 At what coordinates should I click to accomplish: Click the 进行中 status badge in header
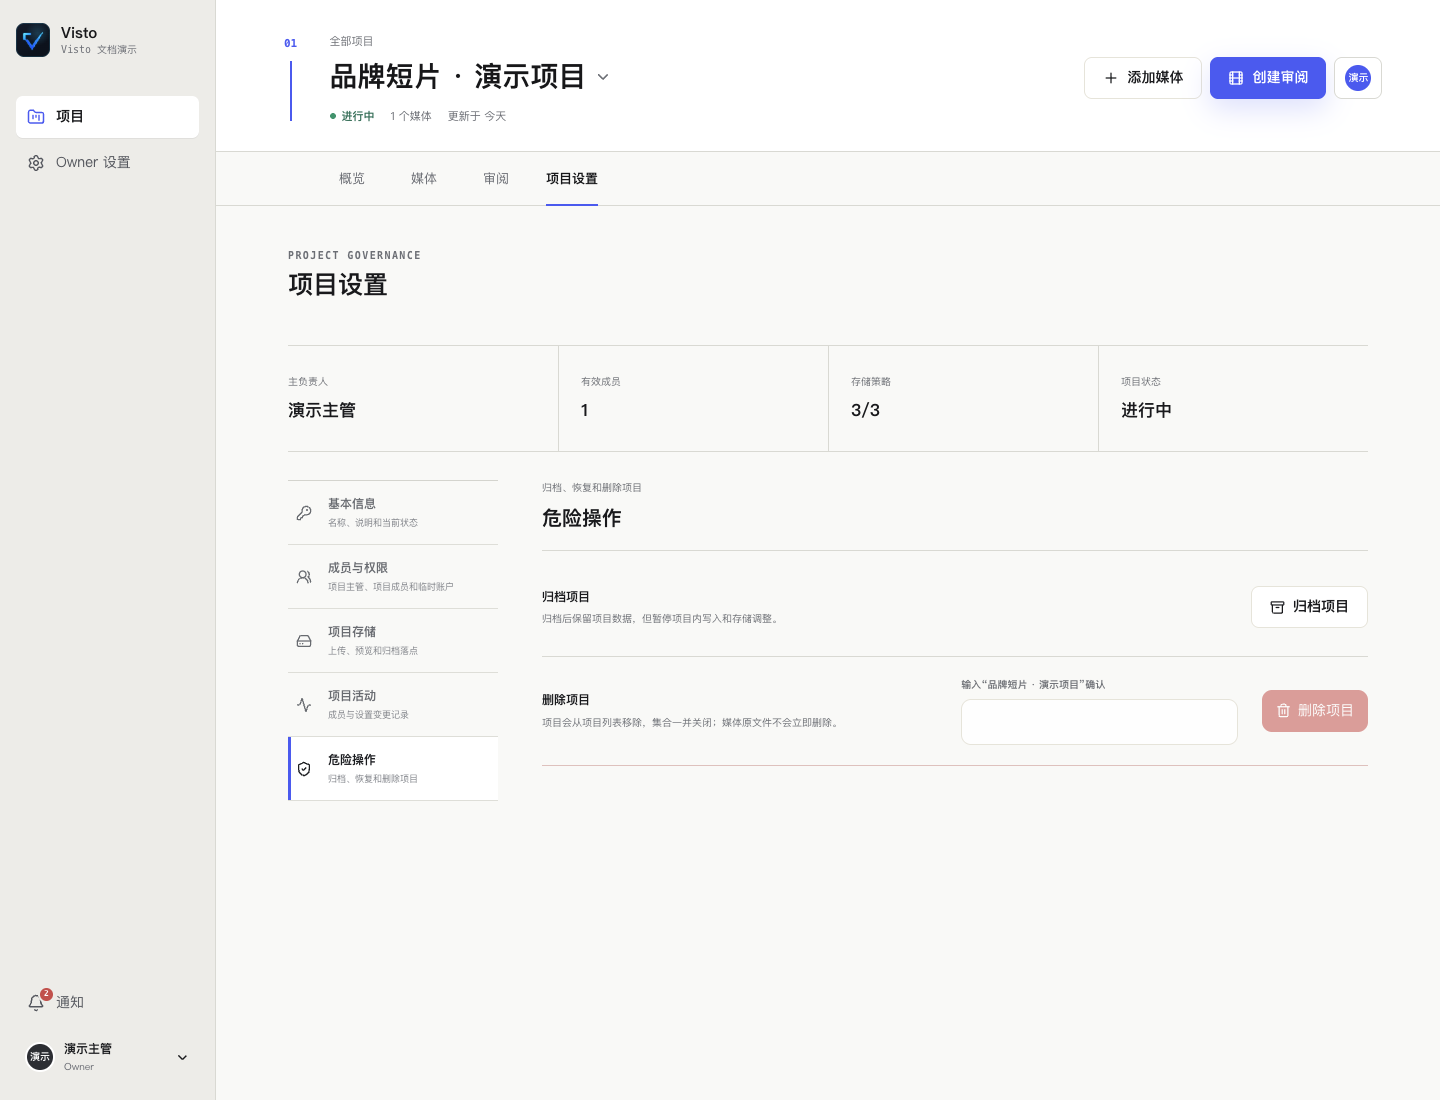352,117
